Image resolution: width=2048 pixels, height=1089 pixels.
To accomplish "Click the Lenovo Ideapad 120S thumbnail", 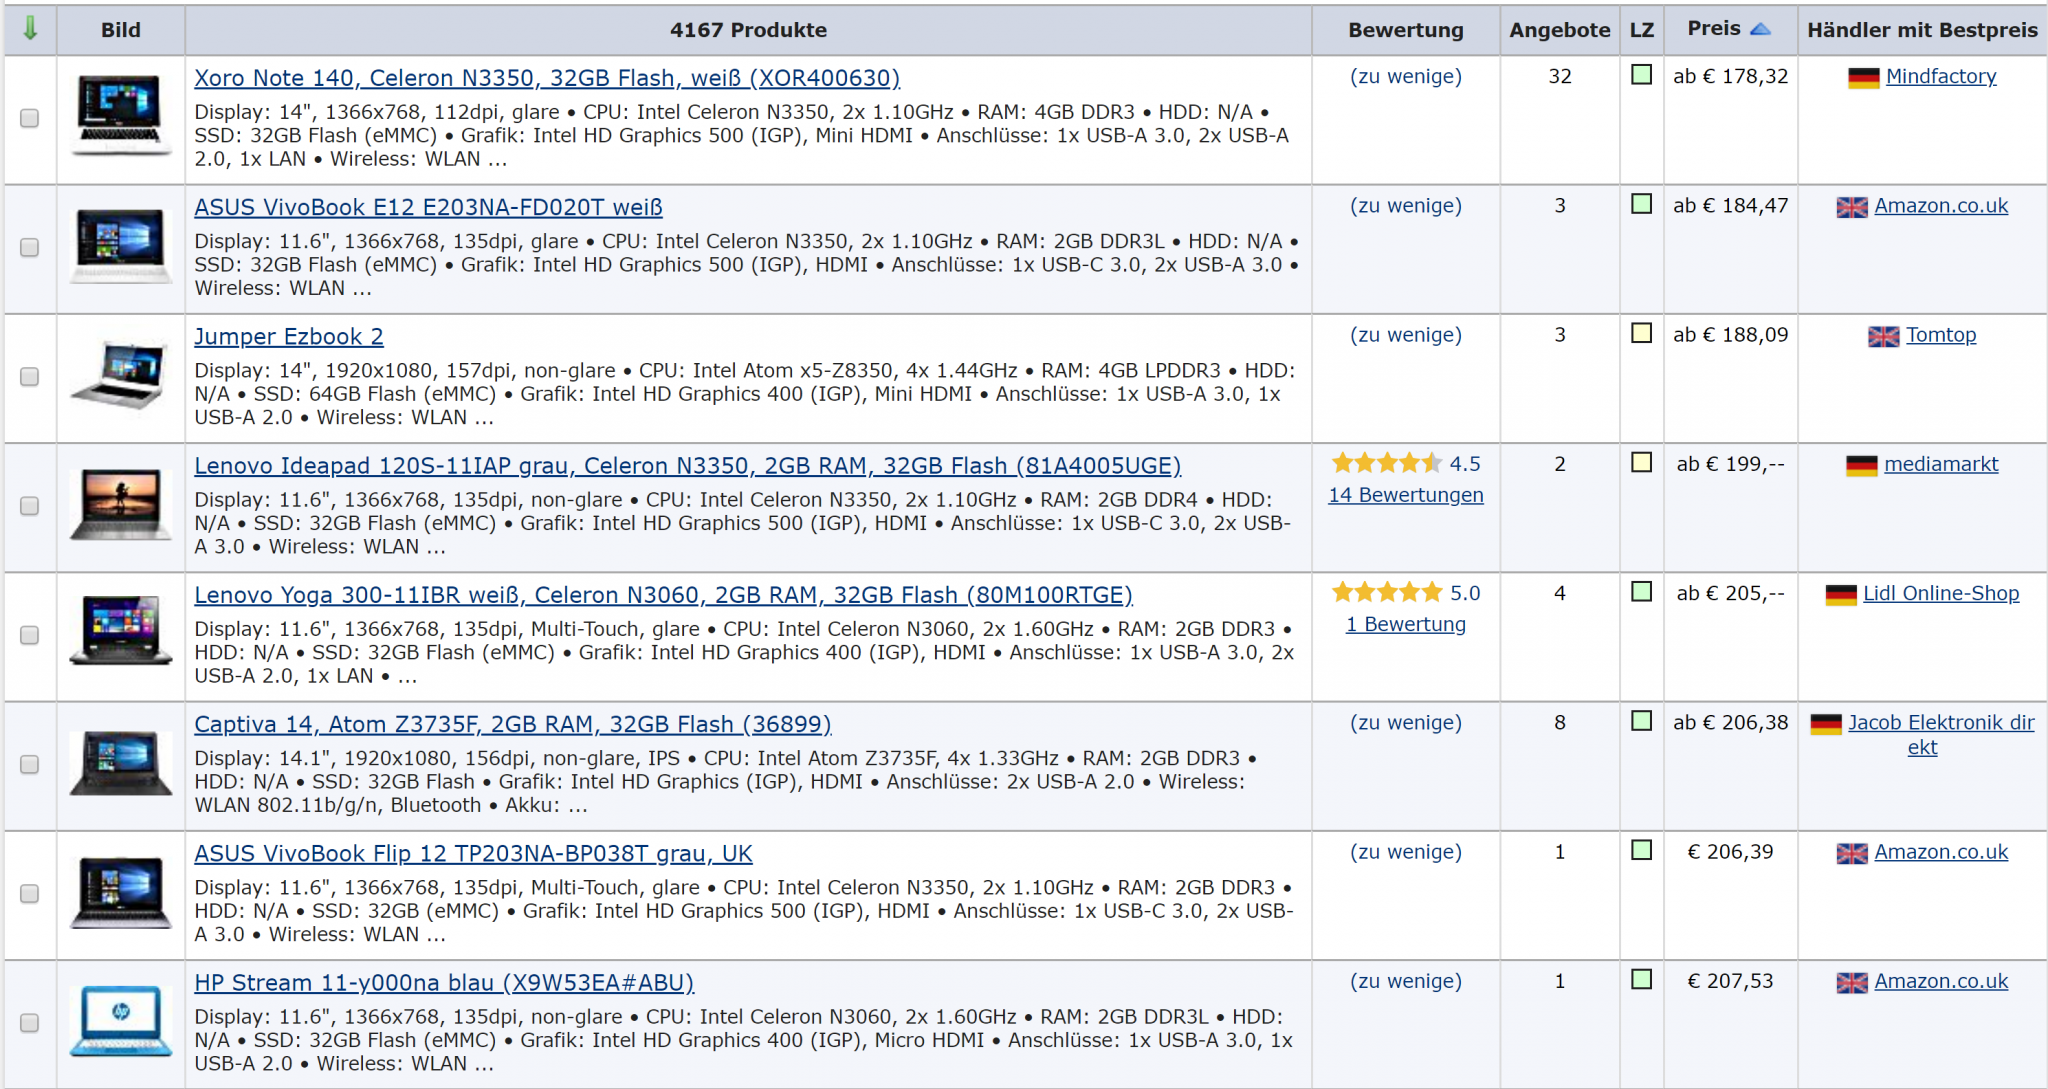I will click(120, 504).
